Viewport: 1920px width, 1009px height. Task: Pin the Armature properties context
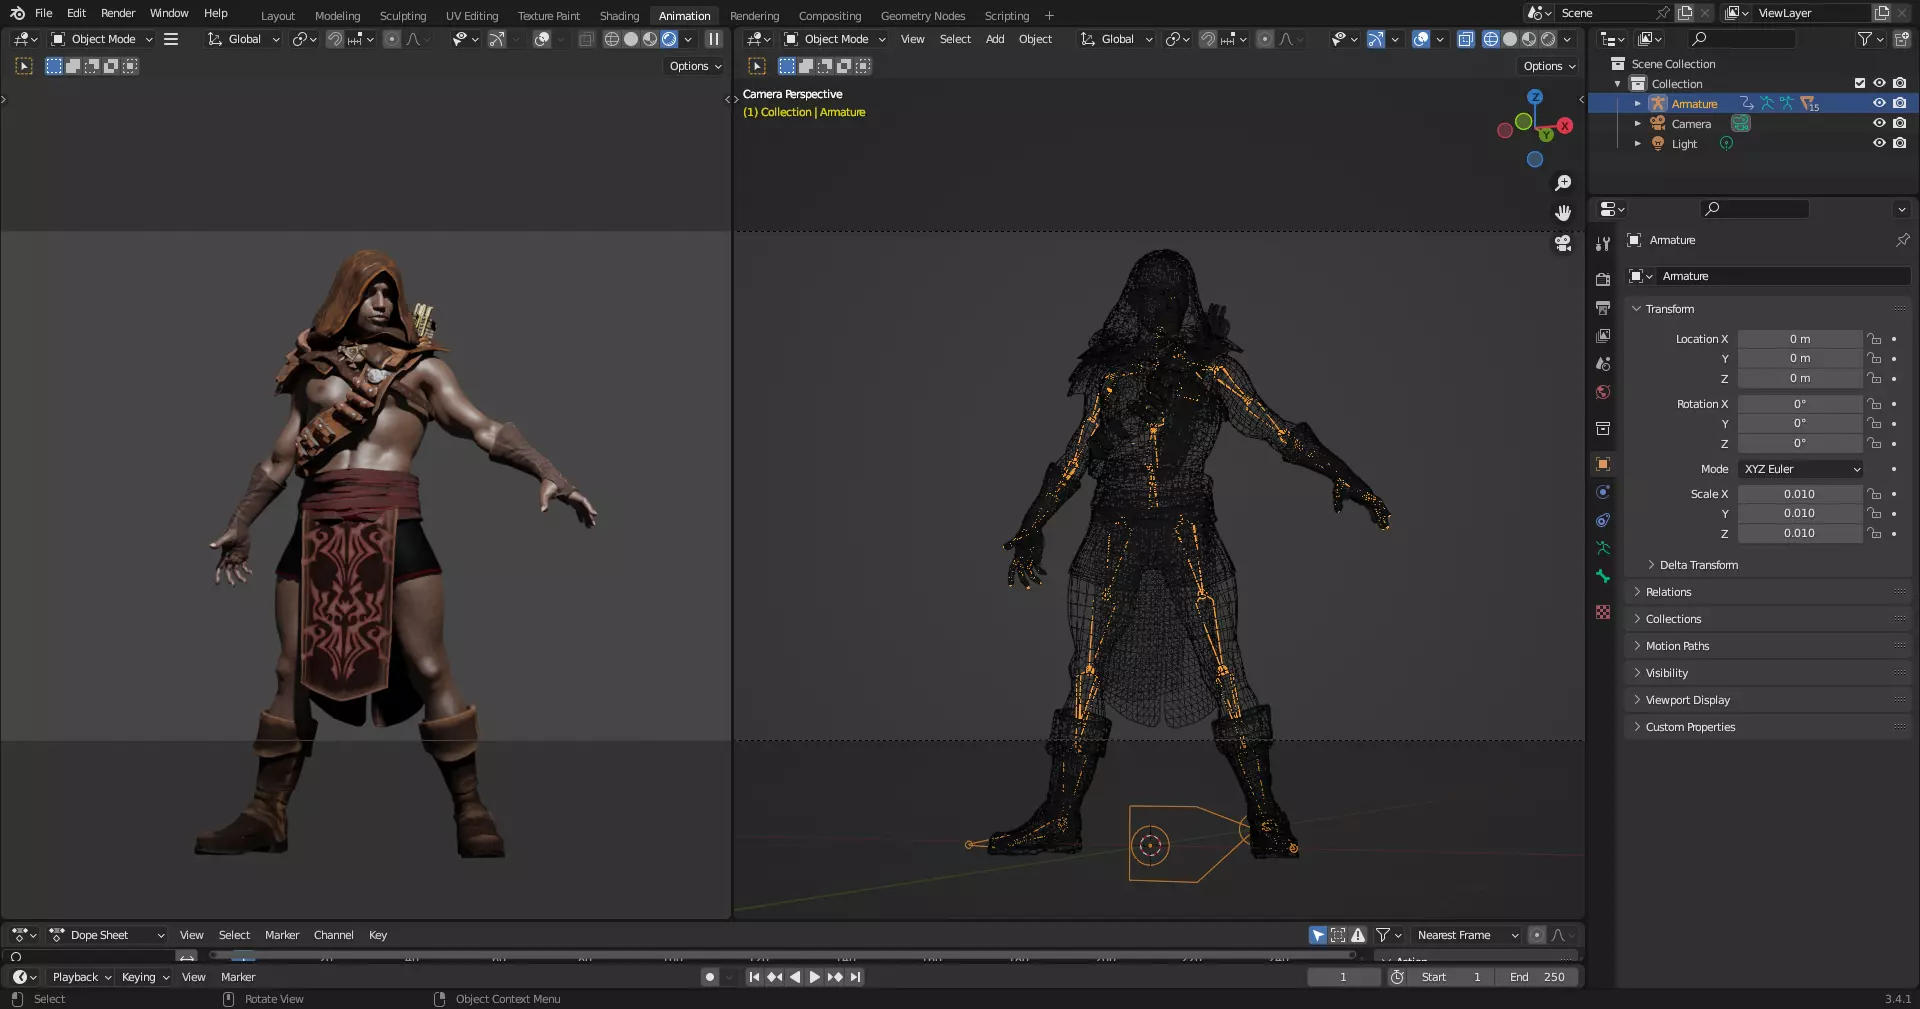[x=1902, y=240]
